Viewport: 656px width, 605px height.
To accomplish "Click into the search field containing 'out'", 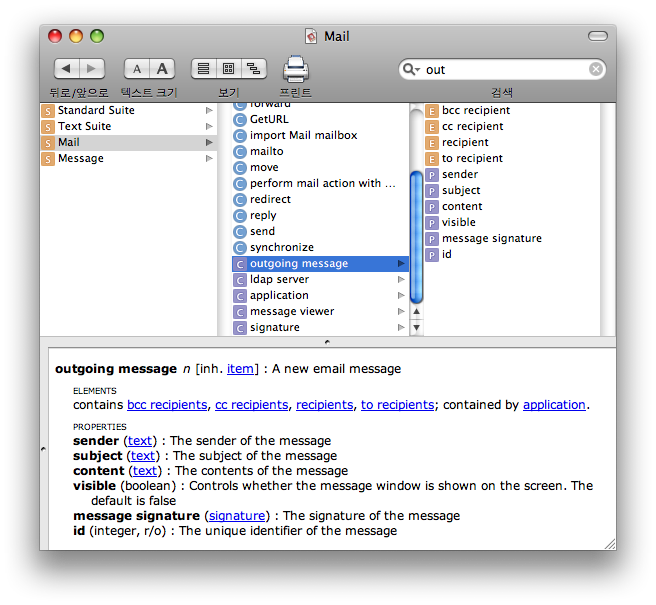I will pos(502,69).
